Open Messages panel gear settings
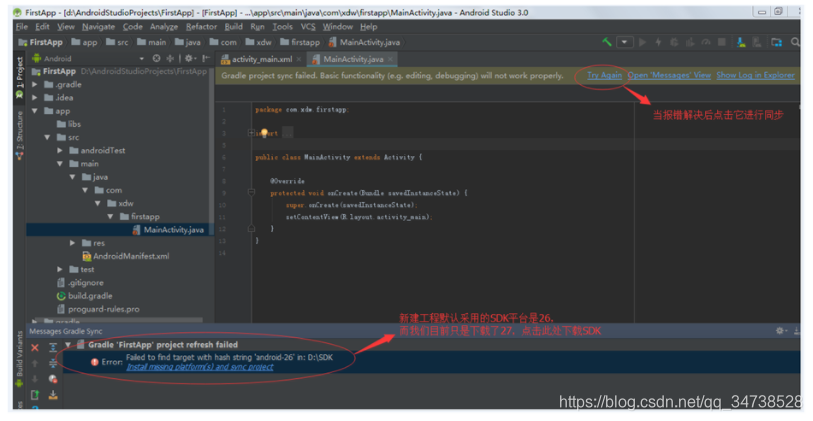 tap(780, 330)
